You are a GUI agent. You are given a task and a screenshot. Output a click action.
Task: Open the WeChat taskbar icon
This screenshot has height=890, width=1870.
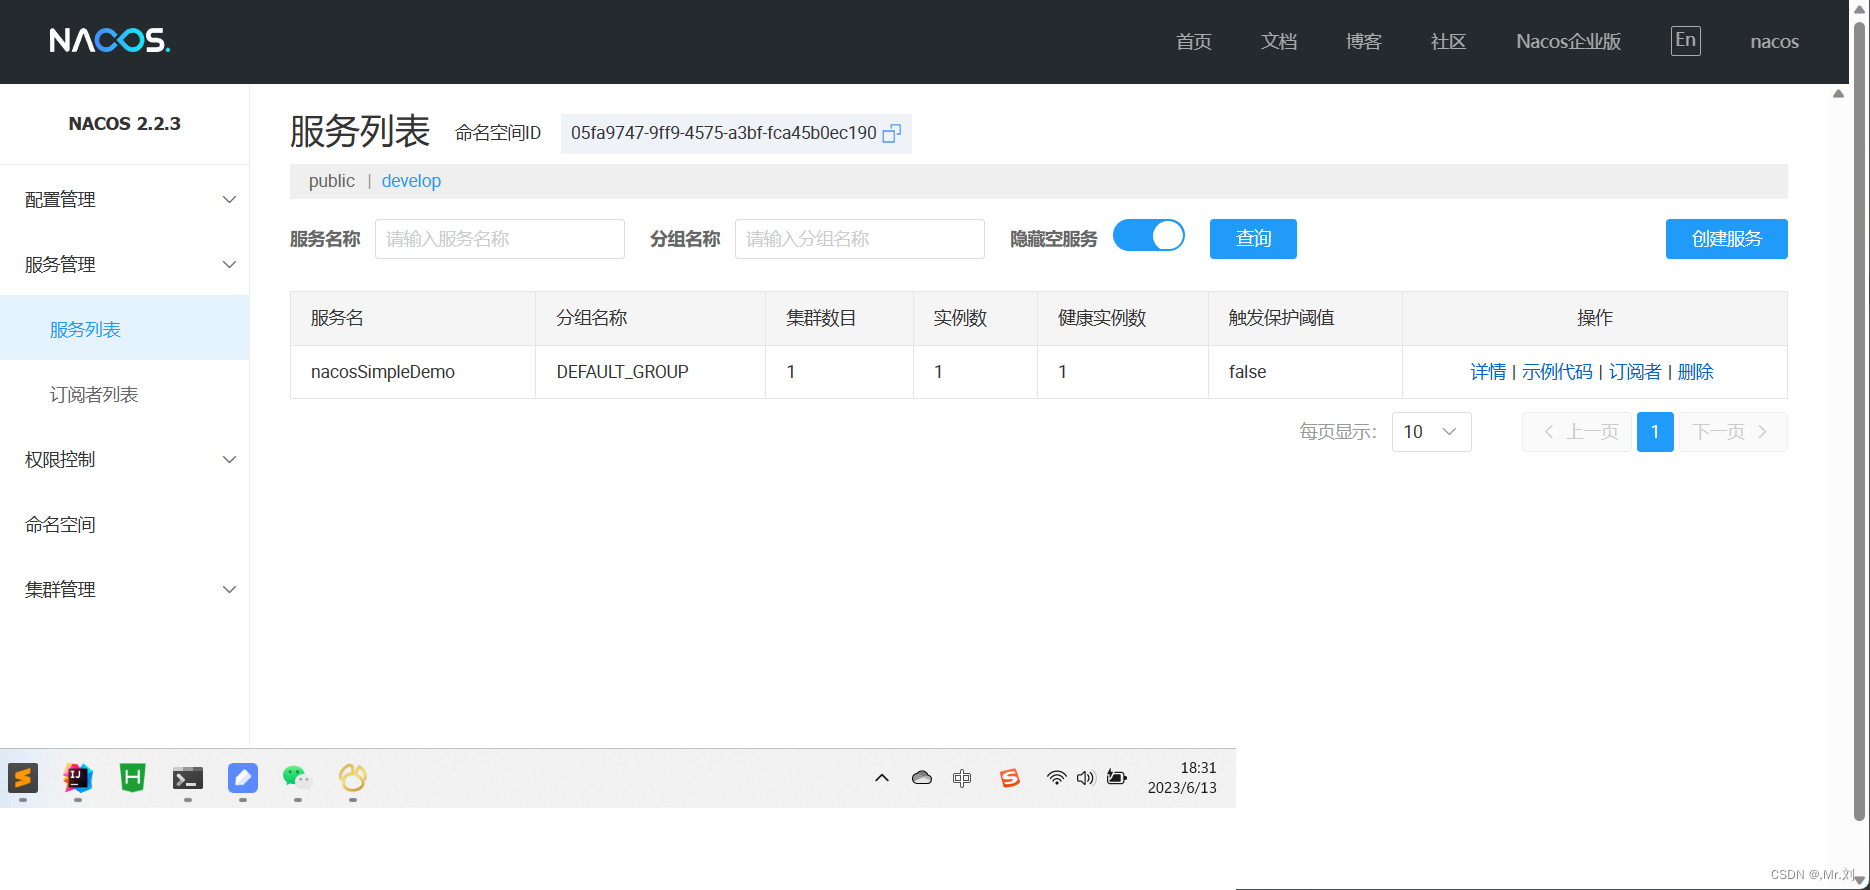(x=297, y=777)
